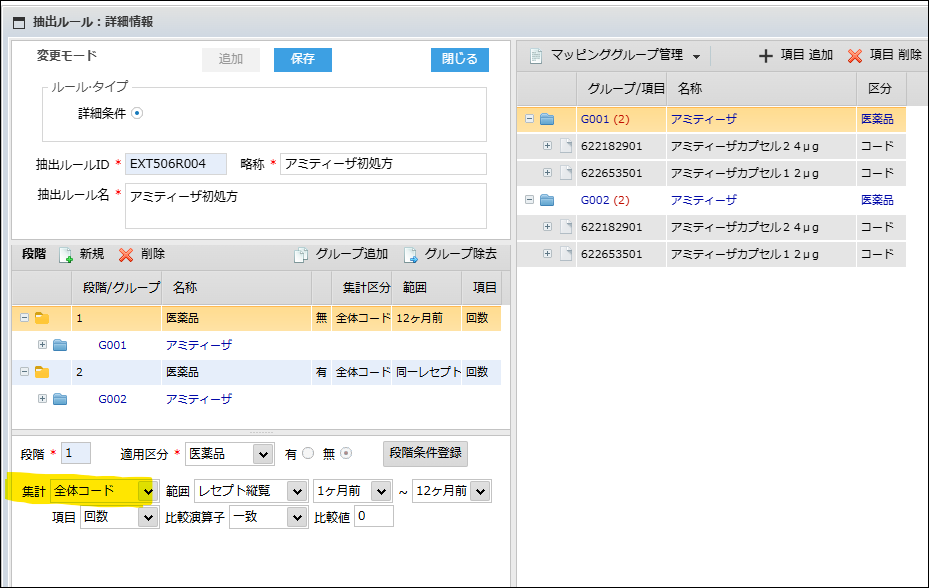Expand 622182901 item under G001 (2)

pyautogui.click(x=547, y=145)
